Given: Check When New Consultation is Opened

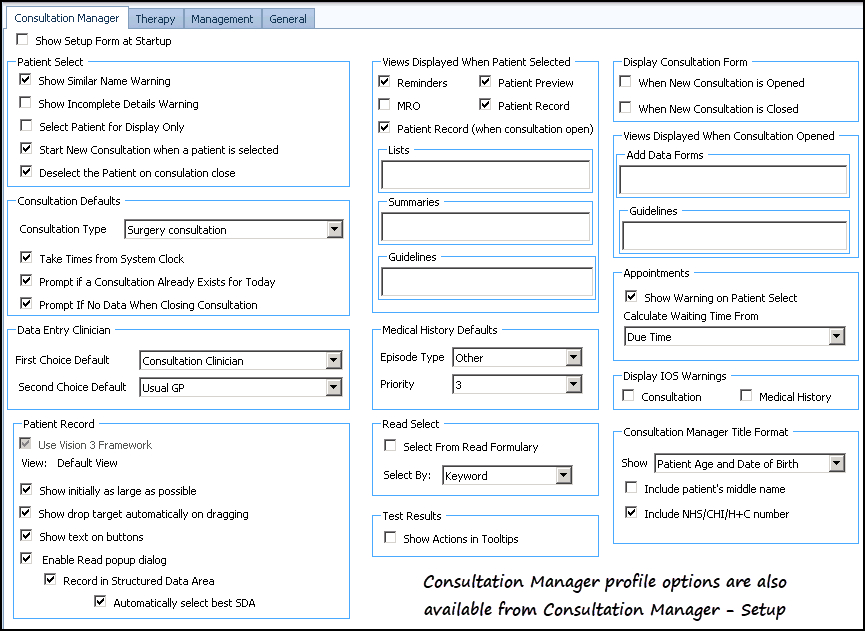Looking at the screenshot, I should (x=625, y=83).
